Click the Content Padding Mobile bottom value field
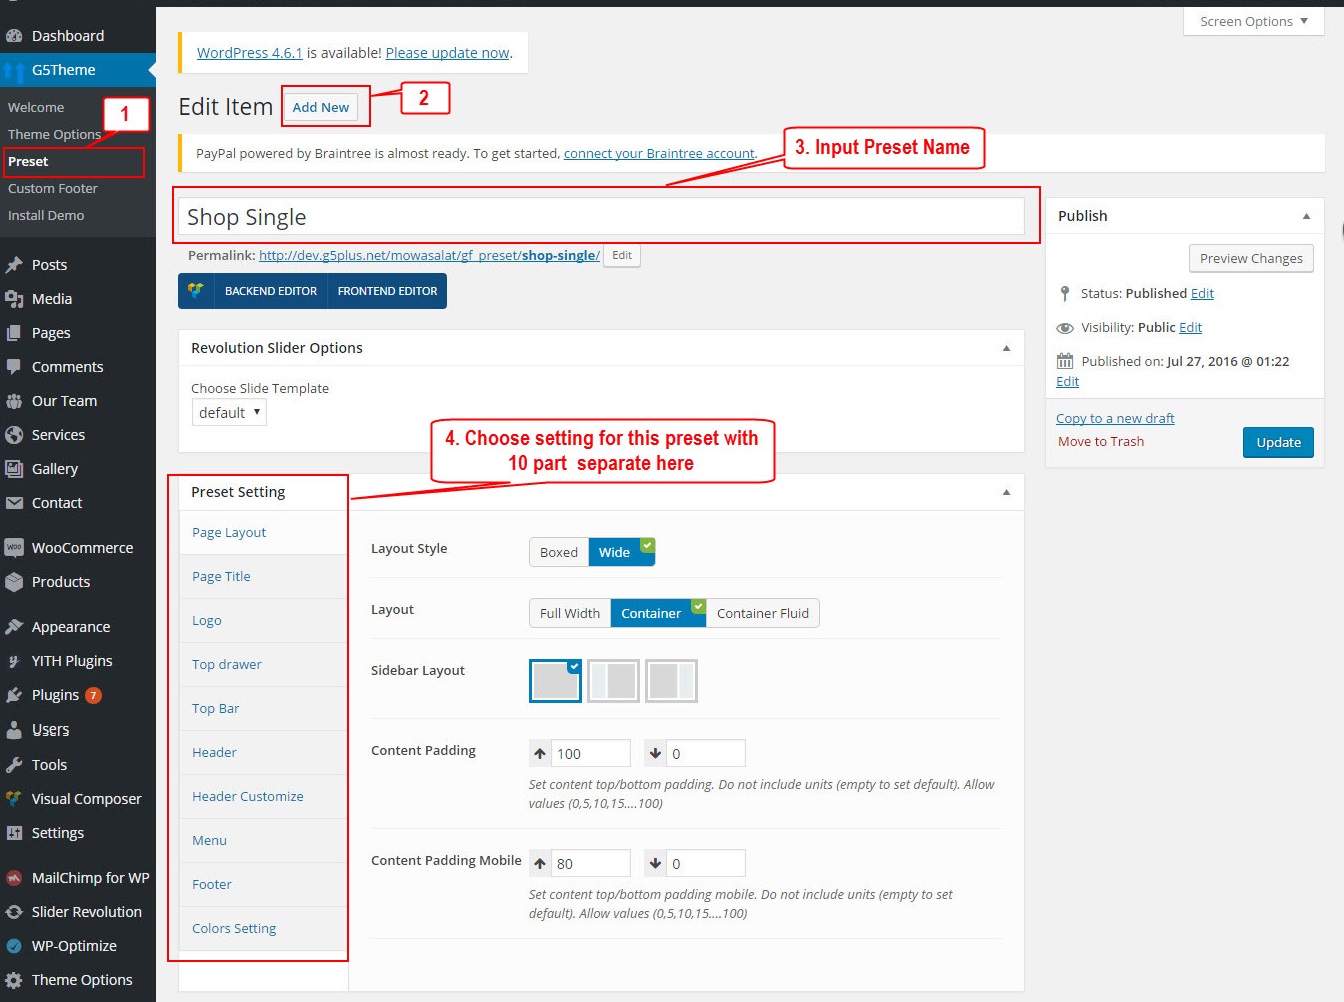Screen dimensions: 1344x1002 pyautogui.click(x=706, y=863)
